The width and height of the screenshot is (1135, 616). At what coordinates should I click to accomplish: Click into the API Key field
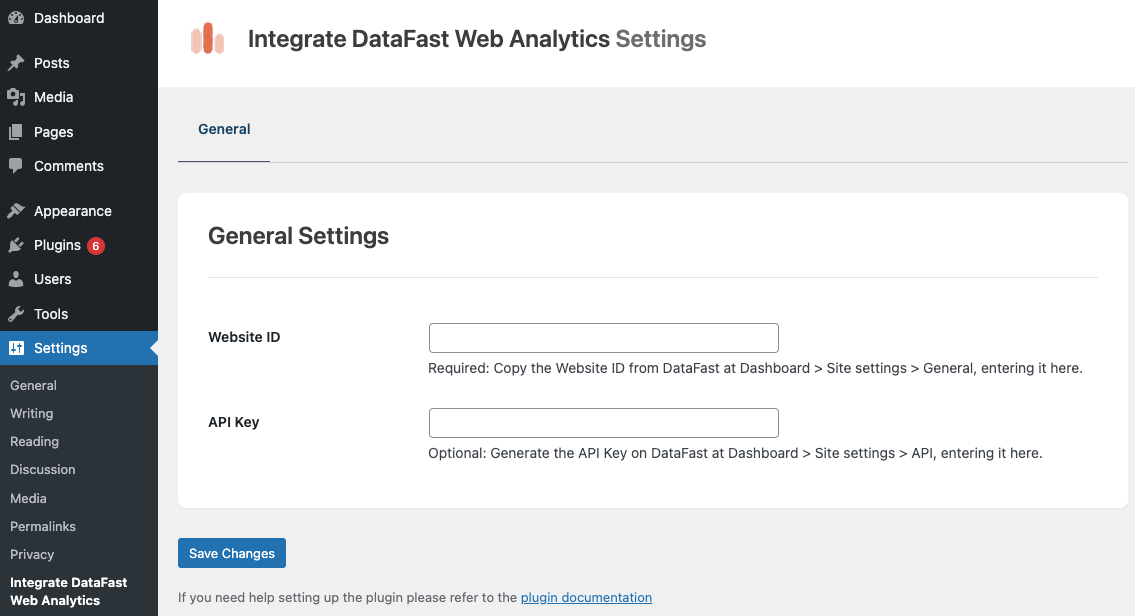coord(603,423)
